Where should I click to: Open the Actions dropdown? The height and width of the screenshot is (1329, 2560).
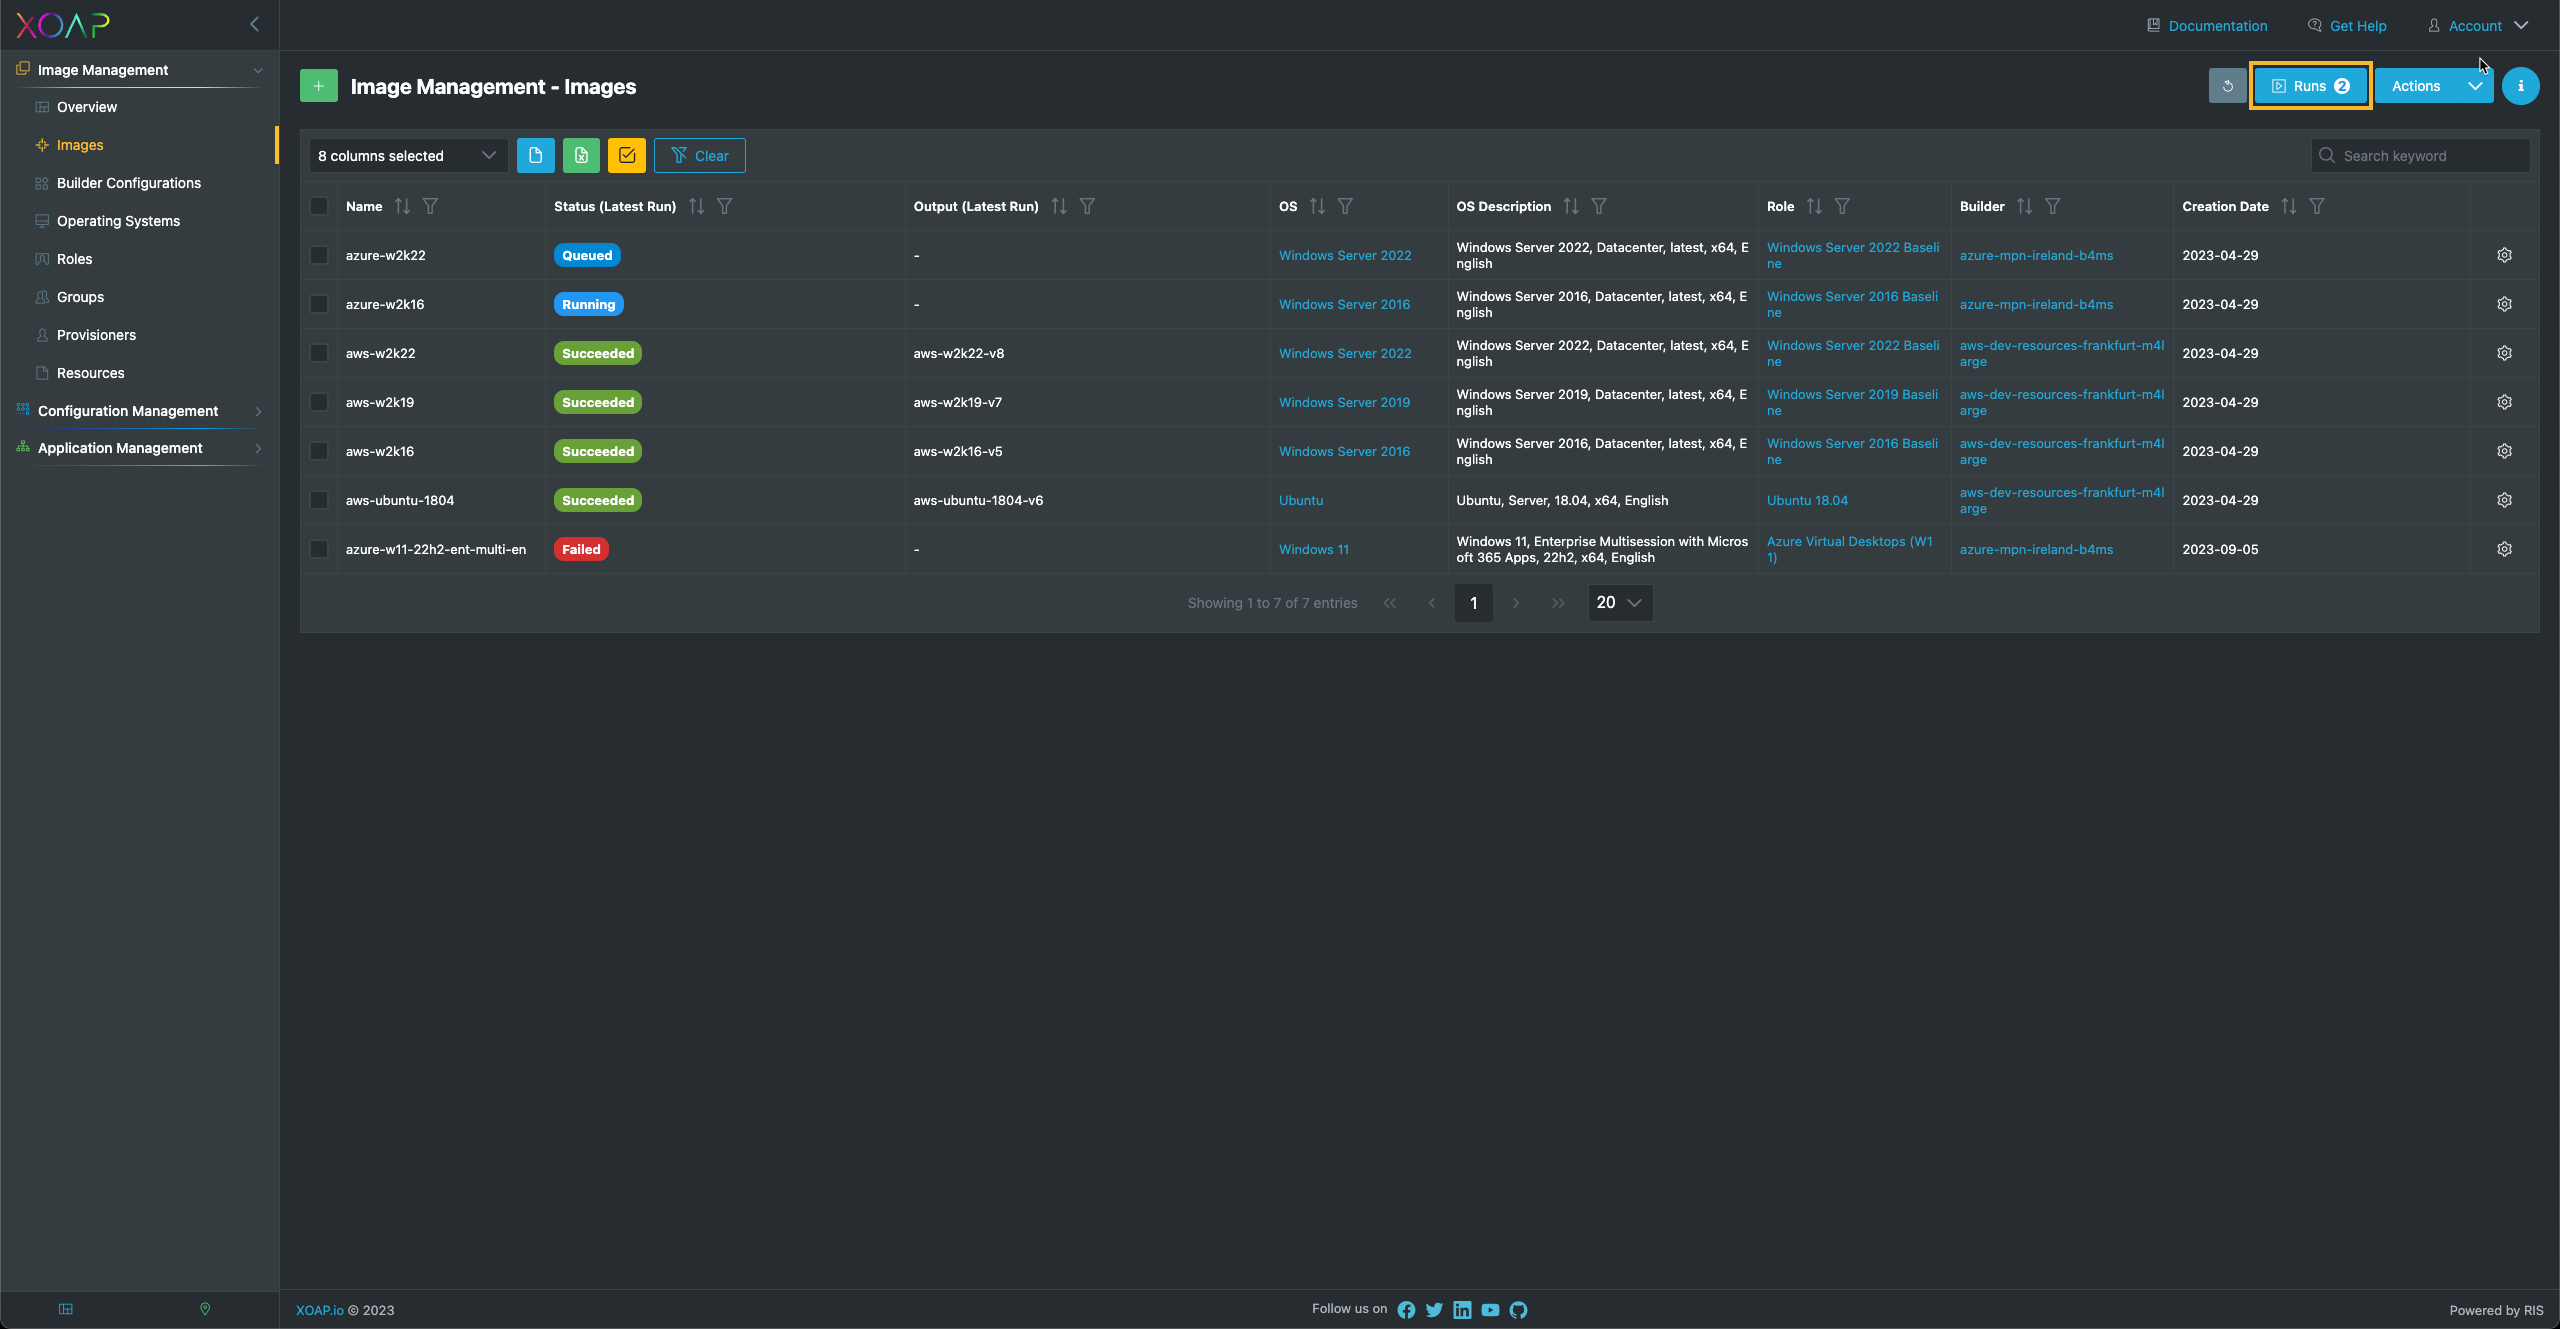(2433, 86)
